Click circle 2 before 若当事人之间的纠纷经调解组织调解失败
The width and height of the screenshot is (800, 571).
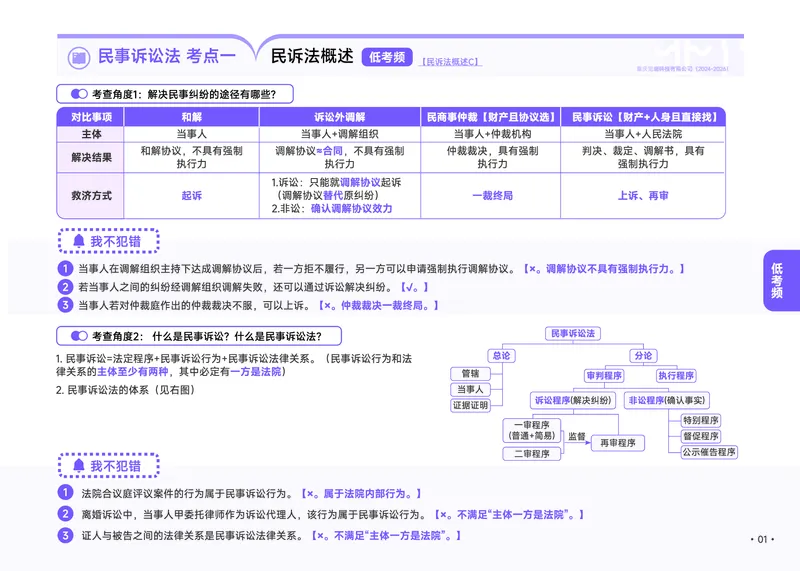(65, 287)
